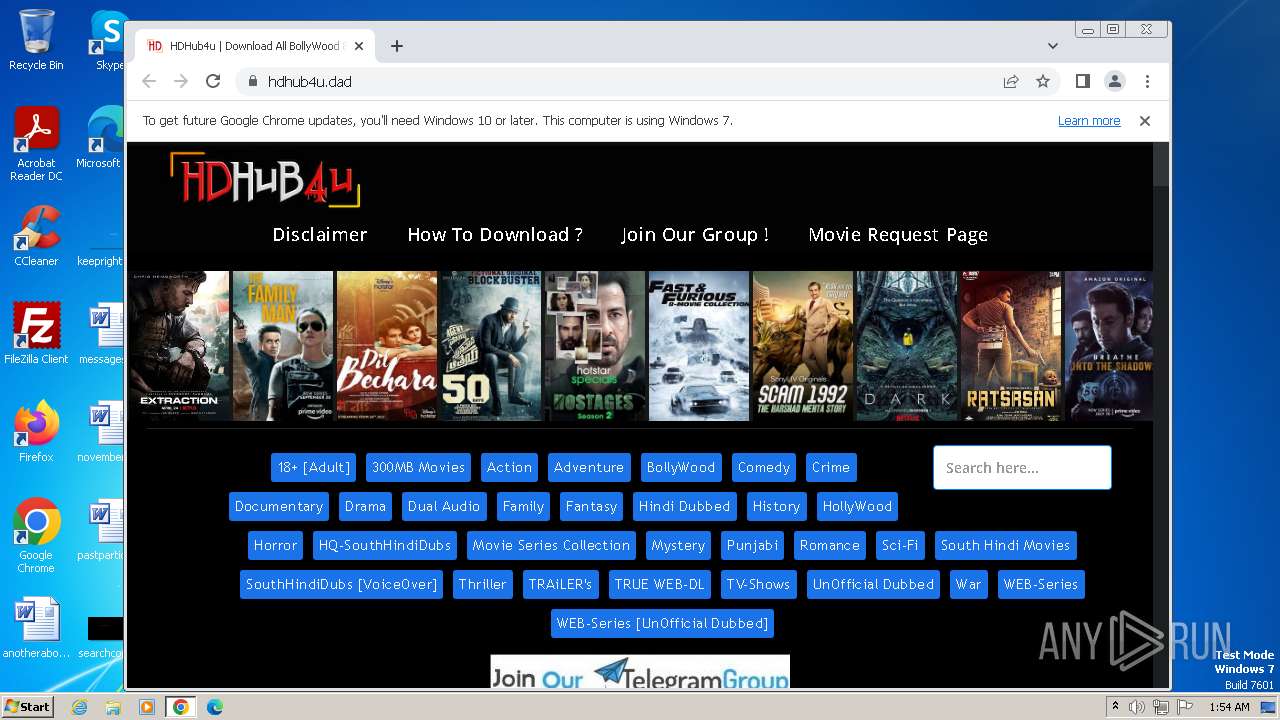Open Acrobat Reader DC desktop icon
Viewport: 1280px width, 720px height.
[36, 144]
